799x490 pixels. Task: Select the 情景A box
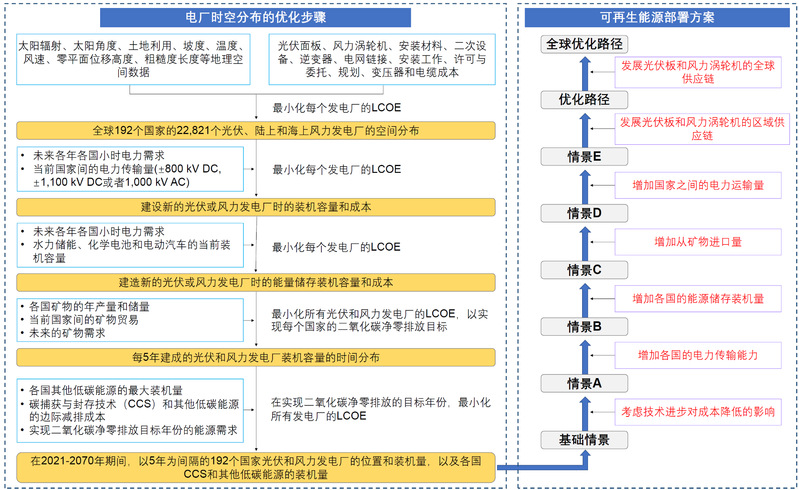tap(583, 383)
